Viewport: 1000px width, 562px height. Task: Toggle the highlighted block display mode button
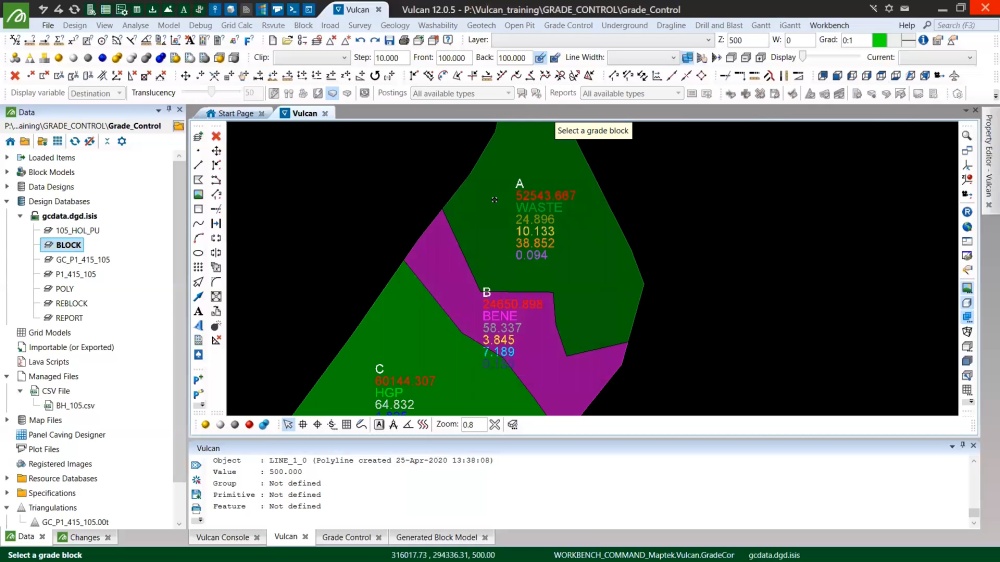pyautogui.click(x=332, y=93)
